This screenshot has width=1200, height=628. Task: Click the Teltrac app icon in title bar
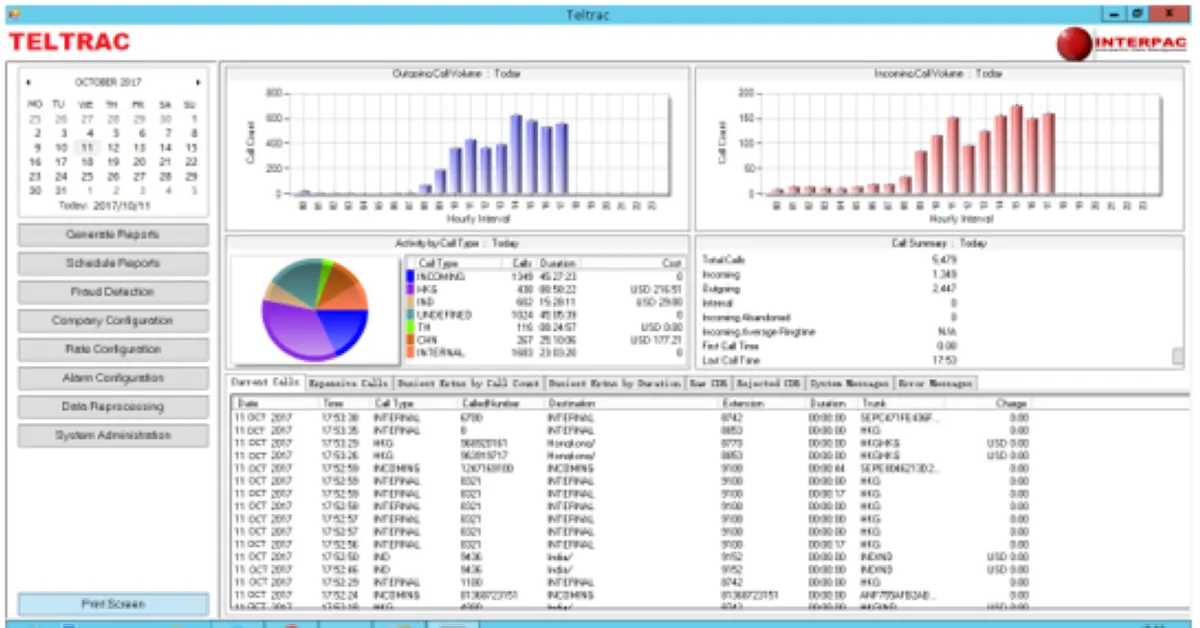(13, 13)
